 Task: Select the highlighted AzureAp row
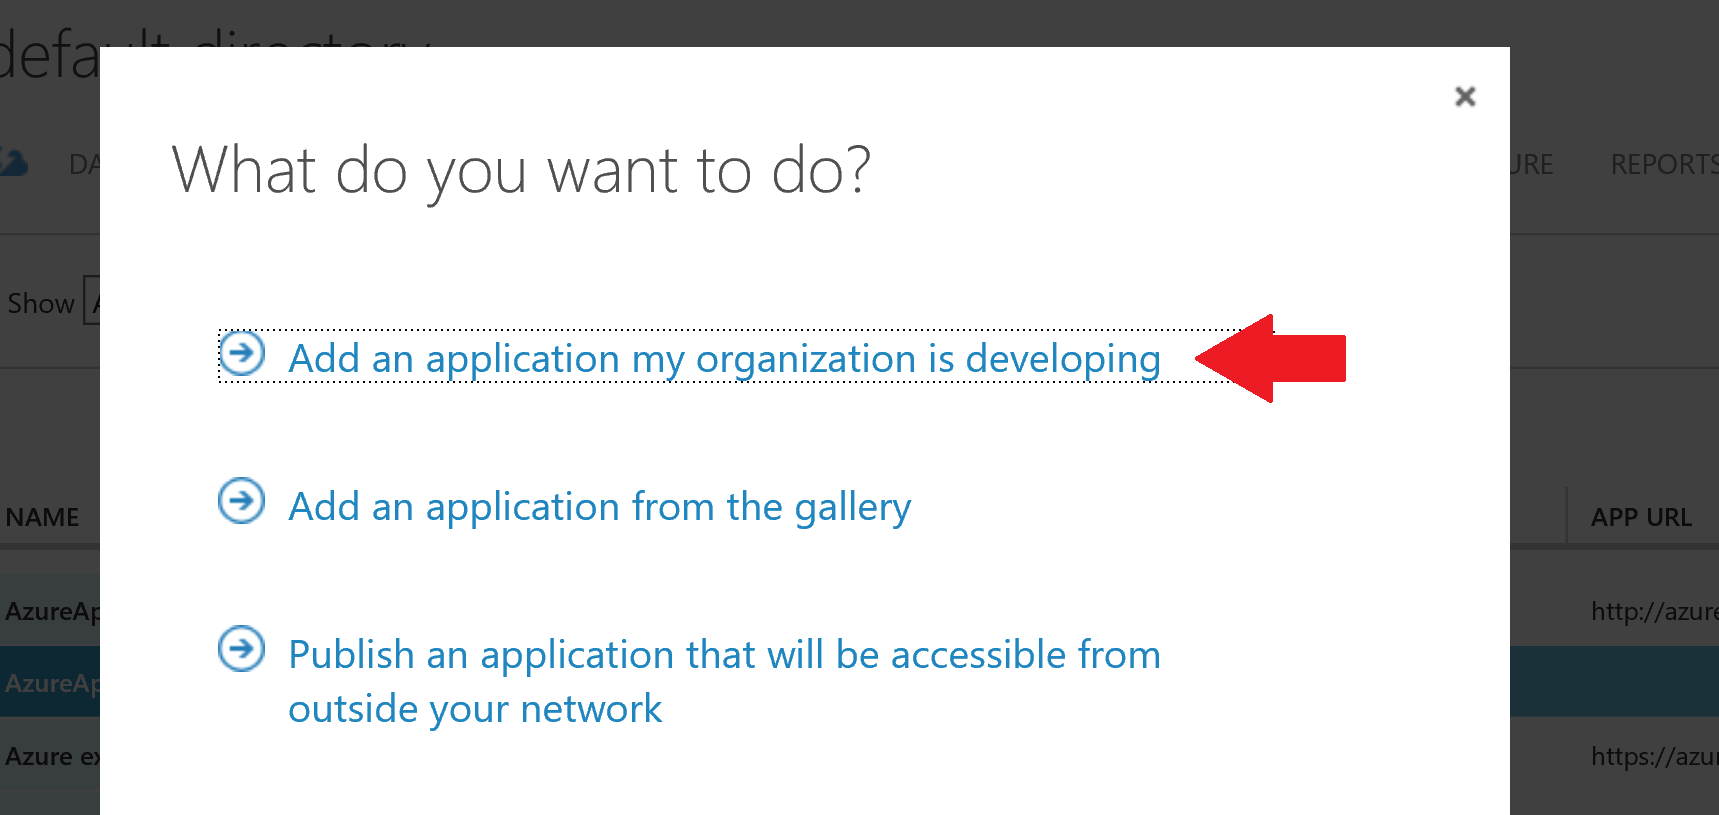coord(50,683)
